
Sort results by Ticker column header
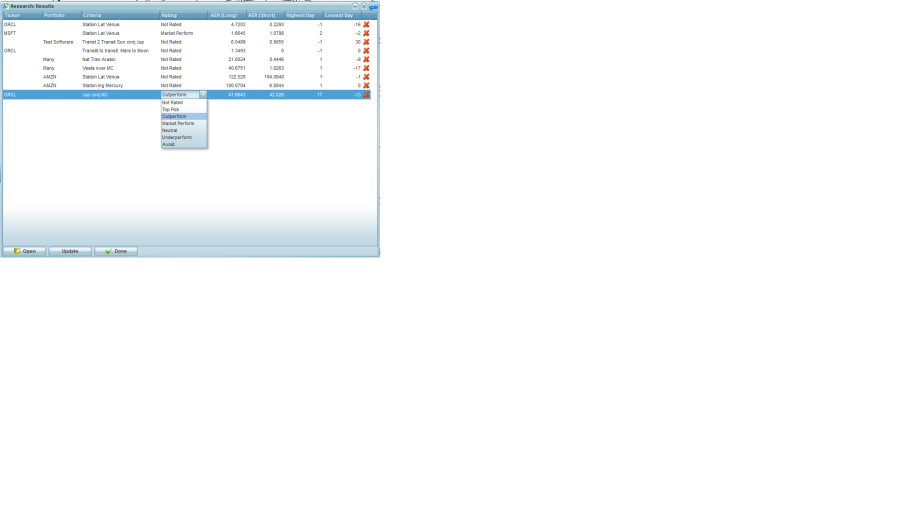click(x=20, y=15)
